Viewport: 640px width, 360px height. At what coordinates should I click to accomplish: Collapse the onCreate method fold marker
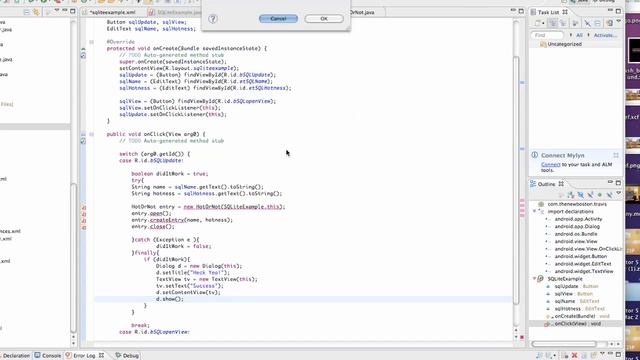pos(91,42)
